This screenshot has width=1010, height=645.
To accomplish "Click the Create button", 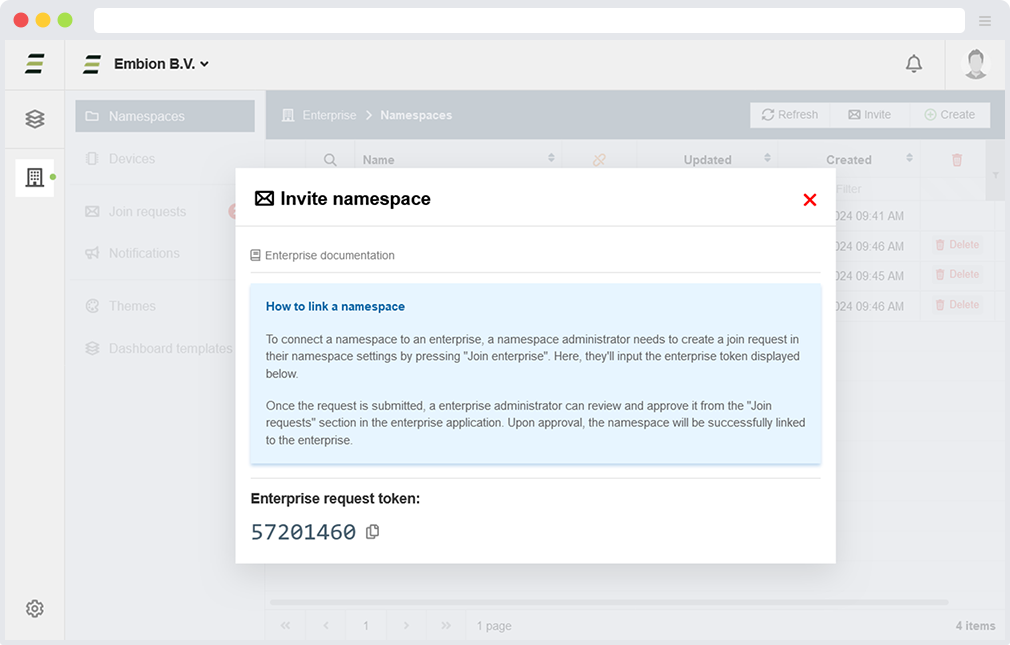I will pos(949,115).
